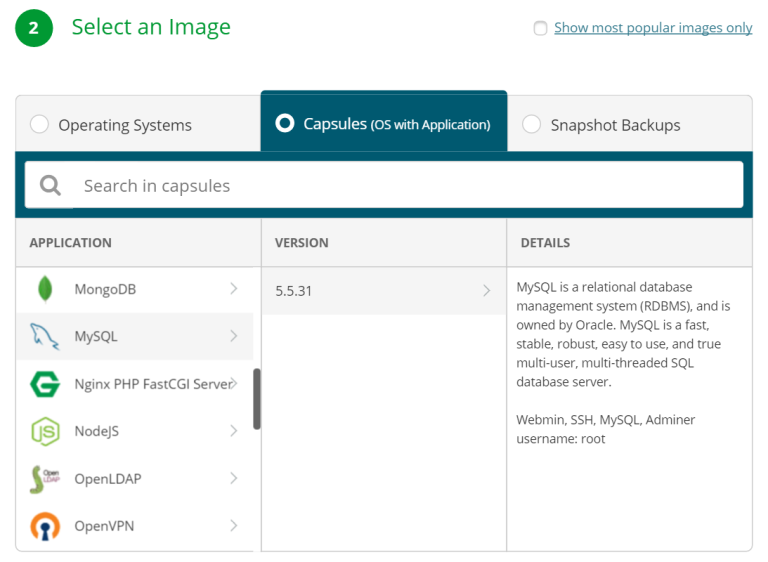Select the Operating Systems radio button

pos(39,125)
